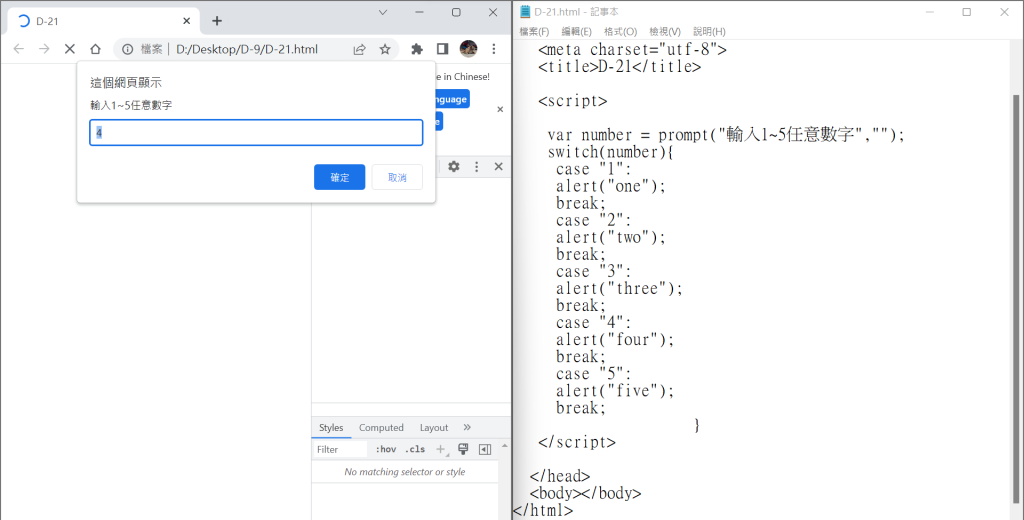Focus the prompt input field containing 4

coord(256,133)
